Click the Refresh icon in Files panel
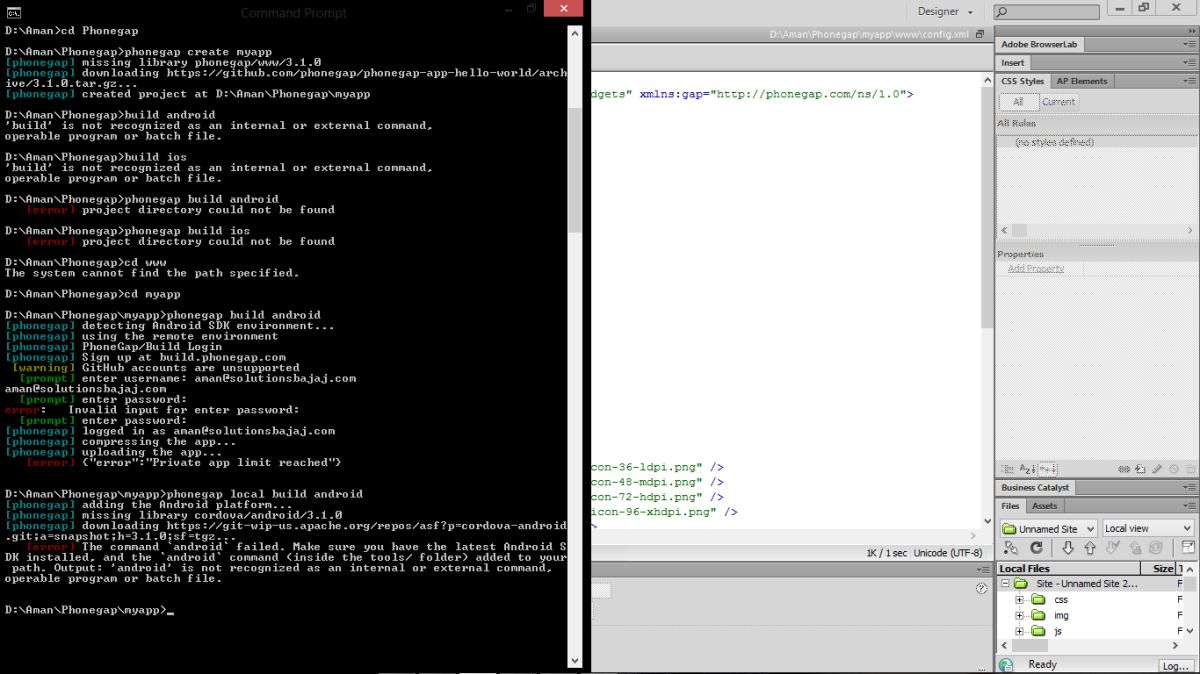Viewport: 1200px width, 674px height. pyautogui.click(x=1036, y=548)
